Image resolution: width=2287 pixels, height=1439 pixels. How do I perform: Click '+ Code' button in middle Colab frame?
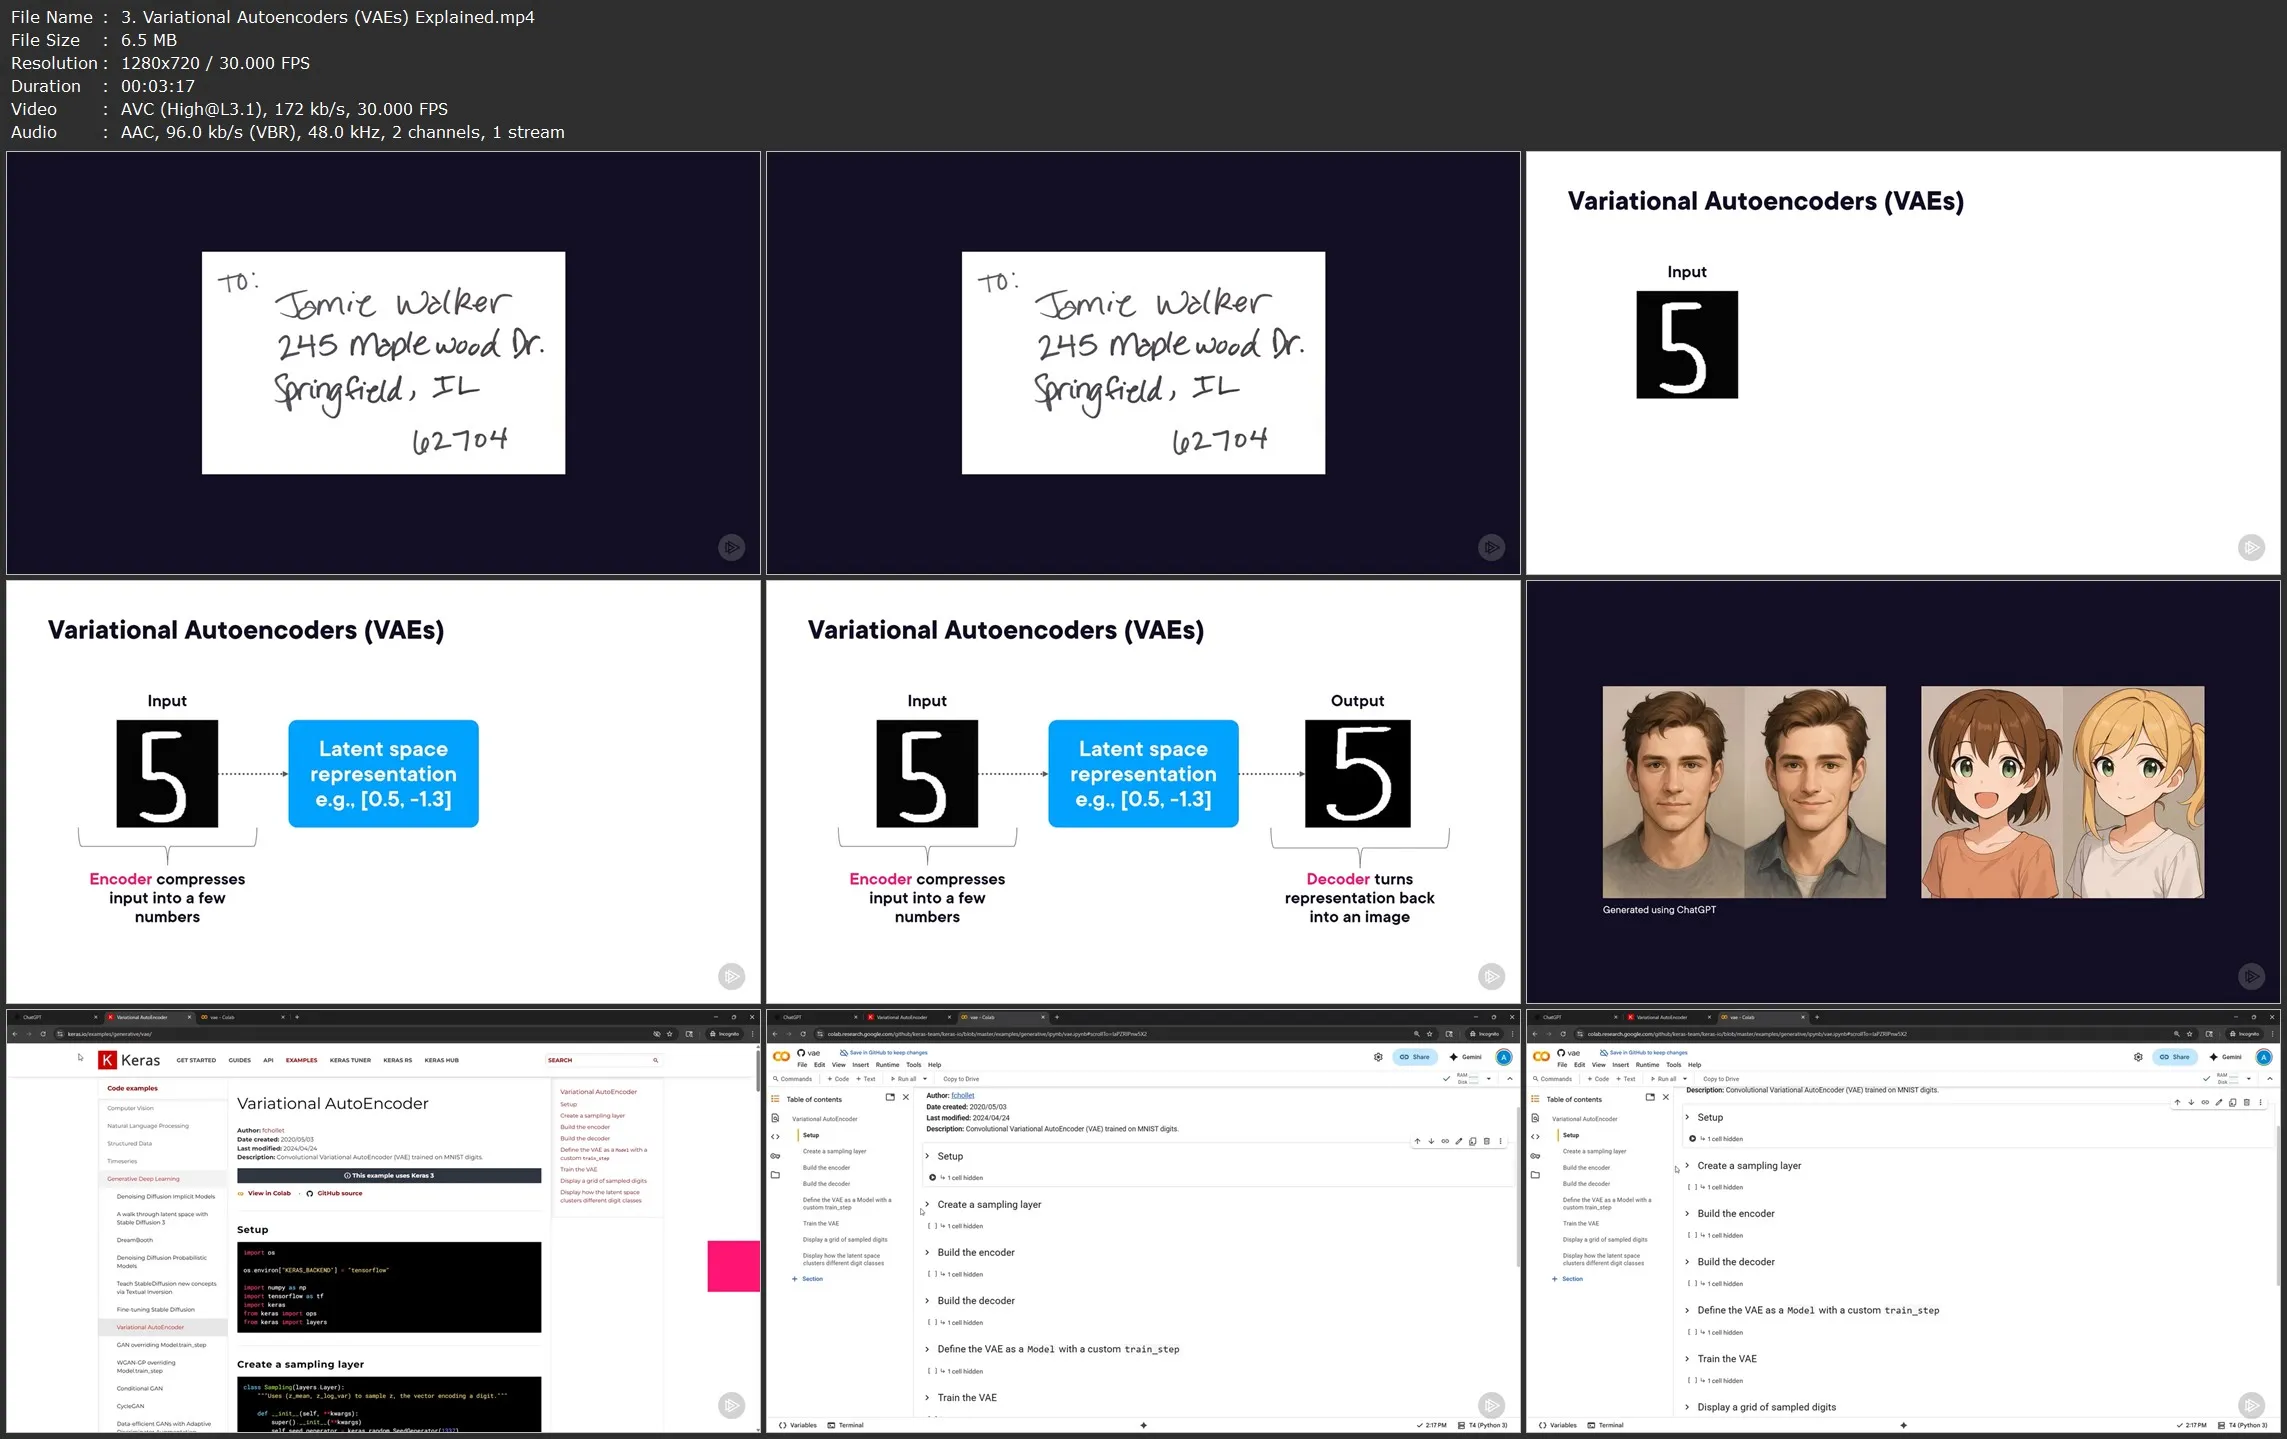click(x=838, y=1079)
